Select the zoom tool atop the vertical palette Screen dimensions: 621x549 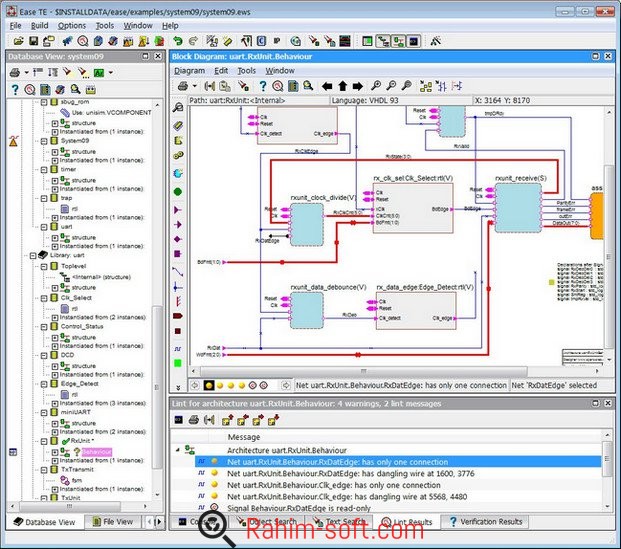click(x=178, y=107)
